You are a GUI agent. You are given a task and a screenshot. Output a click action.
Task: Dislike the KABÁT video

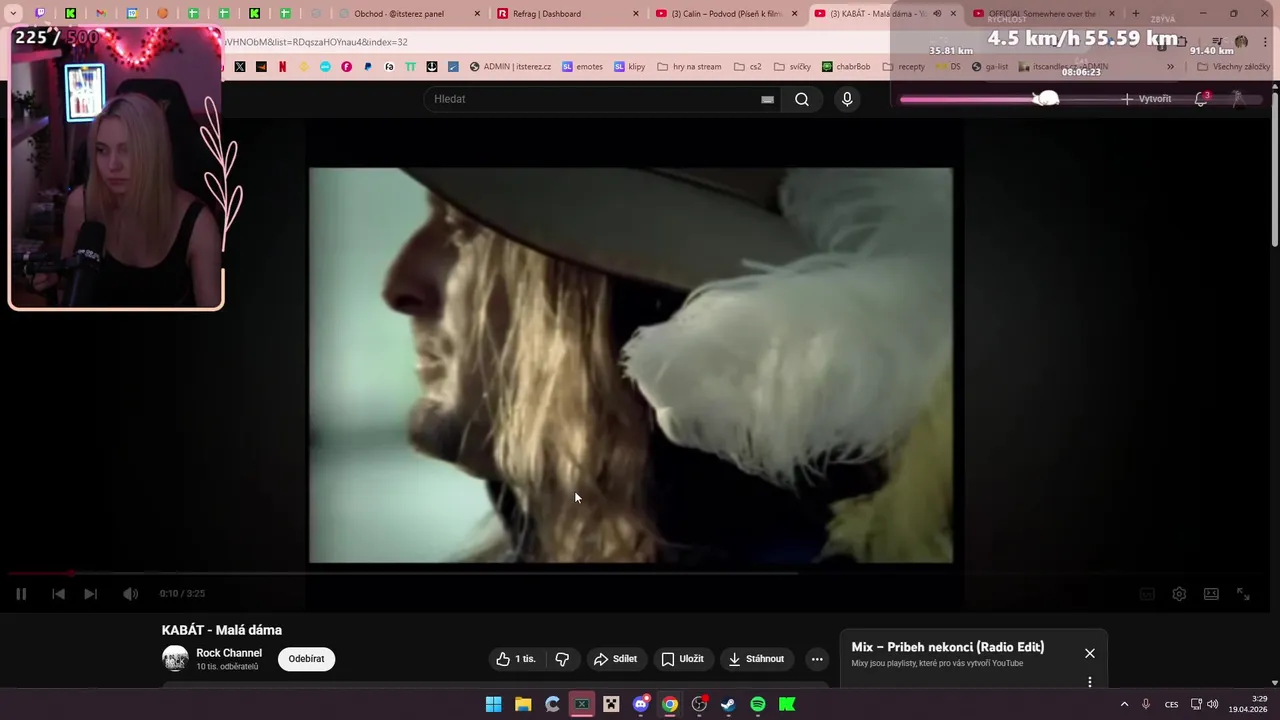pyautogui.click(x=562, y=659)
